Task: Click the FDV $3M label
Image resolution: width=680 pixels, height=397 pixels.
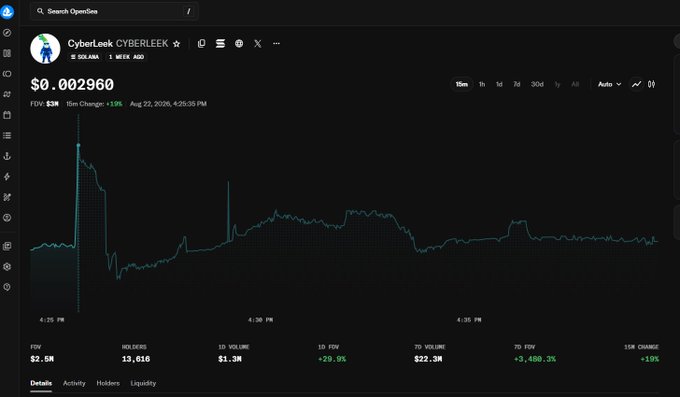Action: [x=44, y=104]
